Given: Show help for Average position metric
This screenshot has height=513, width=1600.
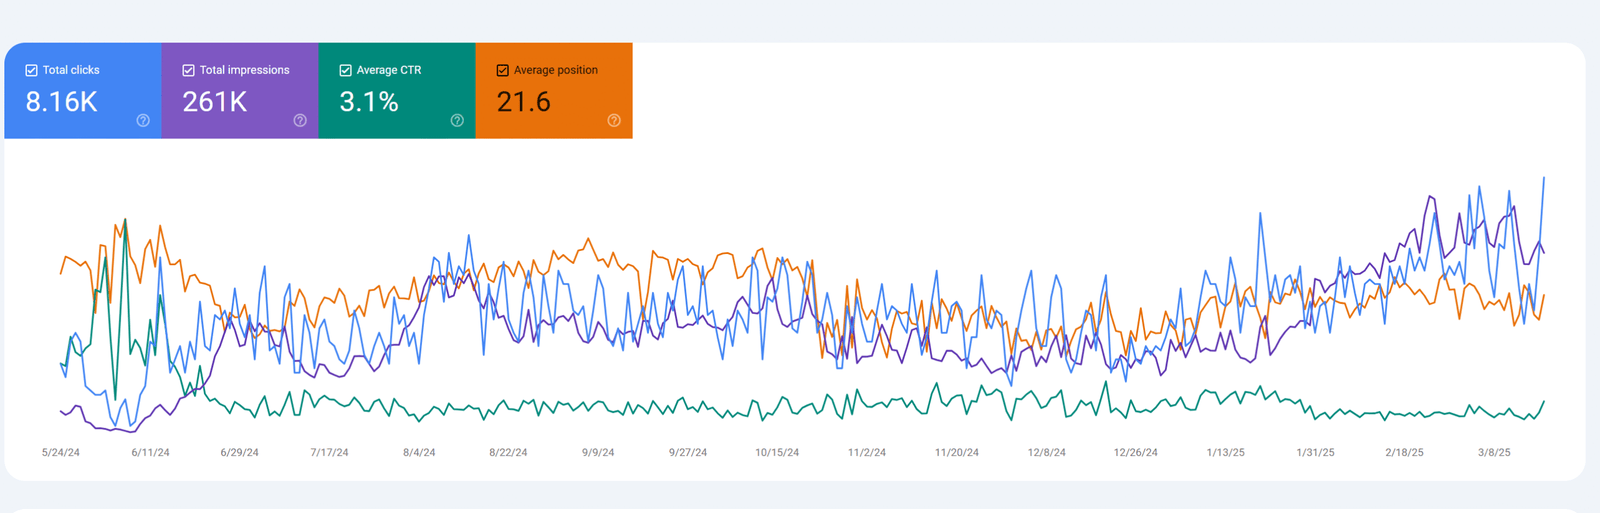Looking at the screenshot, I should pyautogui.click(x=614, y=120).
